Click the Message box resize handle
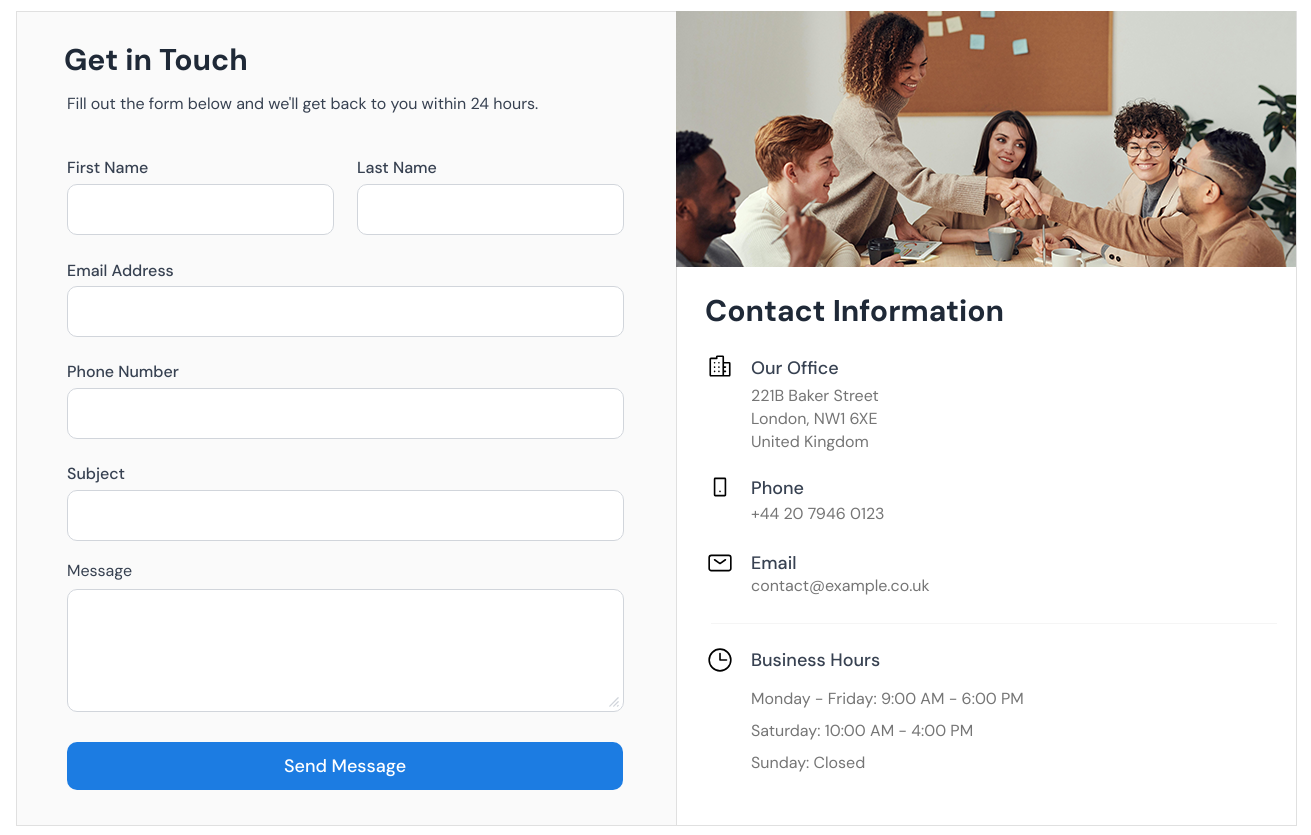This screenshot has width=1311, height=835. [x=614, y=702]
